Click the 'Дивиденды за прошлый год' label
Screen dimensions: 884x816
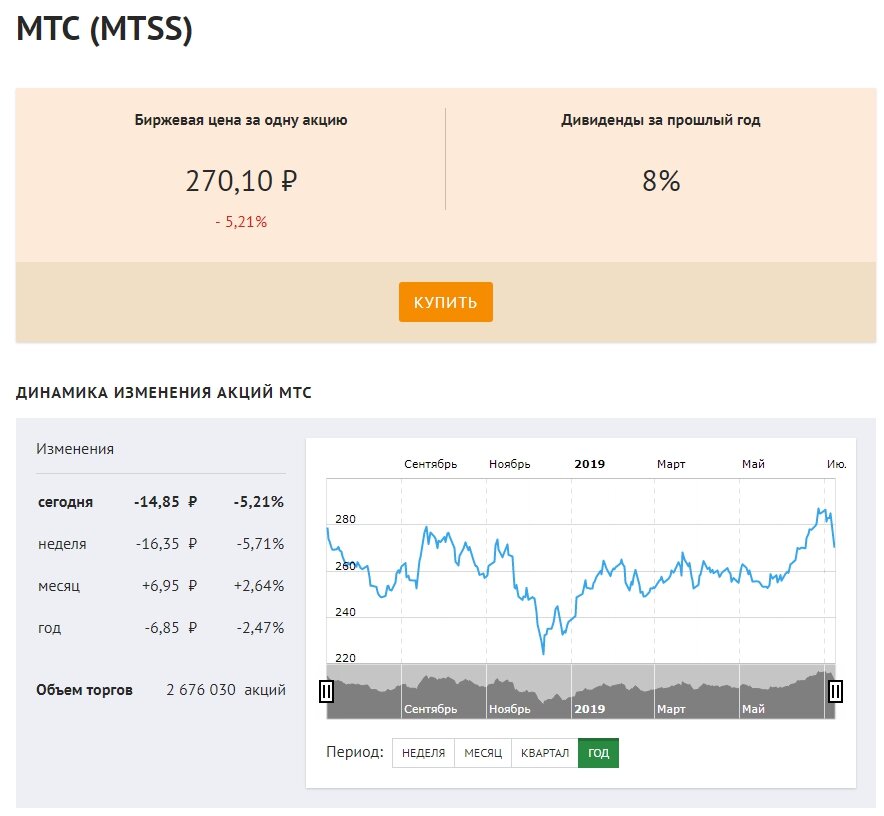pyautogui.click(x=661, y=120)
